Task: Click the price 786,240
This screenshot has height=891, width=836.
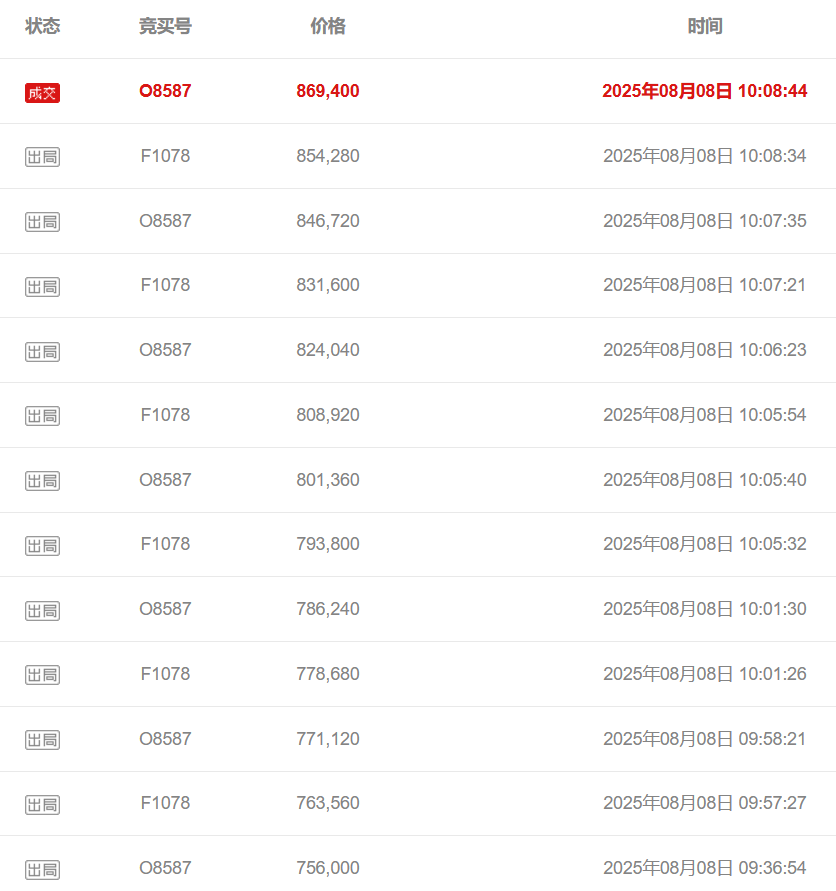Action: click(328, 609)
